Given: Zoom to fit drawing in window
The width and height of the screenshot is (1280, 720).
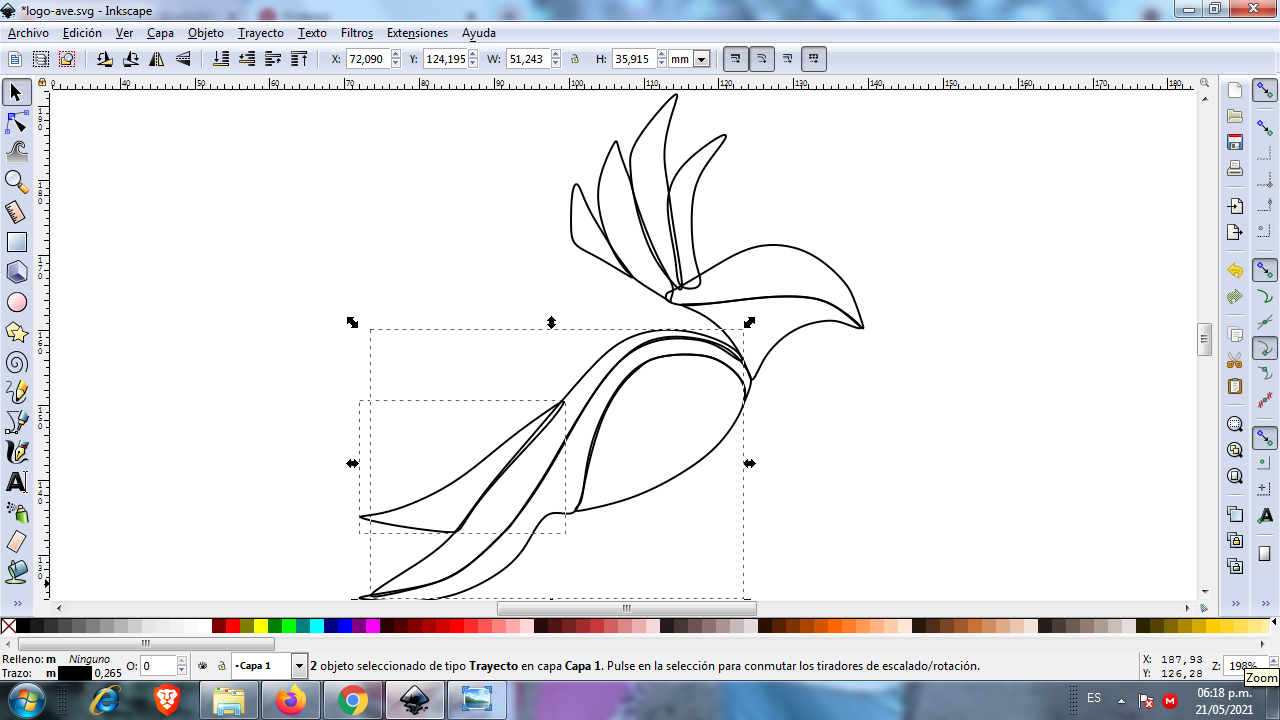Looking at the screenshot, I should pyautogui.click(x=1235, y=450).
